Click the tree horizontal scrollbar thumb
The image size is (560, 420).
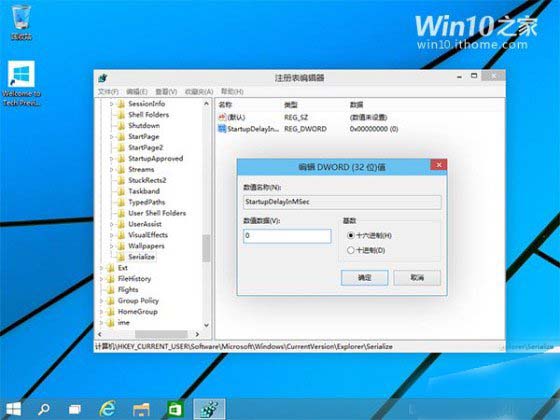tap(161, 334)
